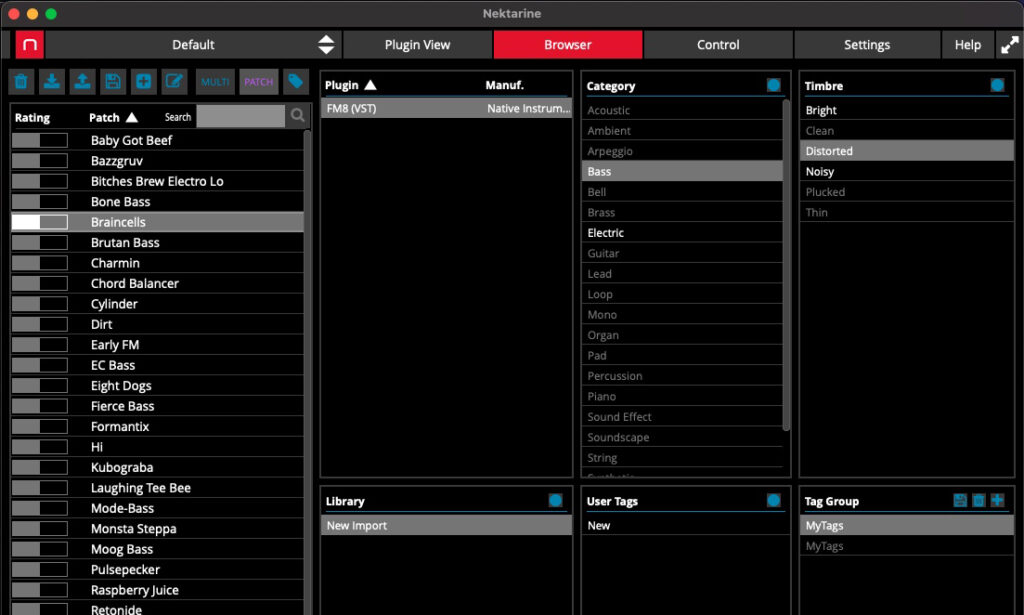Switch to the Plugin View tab
The height and width of the screenshot is (615, 1024).
pos(417,44)
